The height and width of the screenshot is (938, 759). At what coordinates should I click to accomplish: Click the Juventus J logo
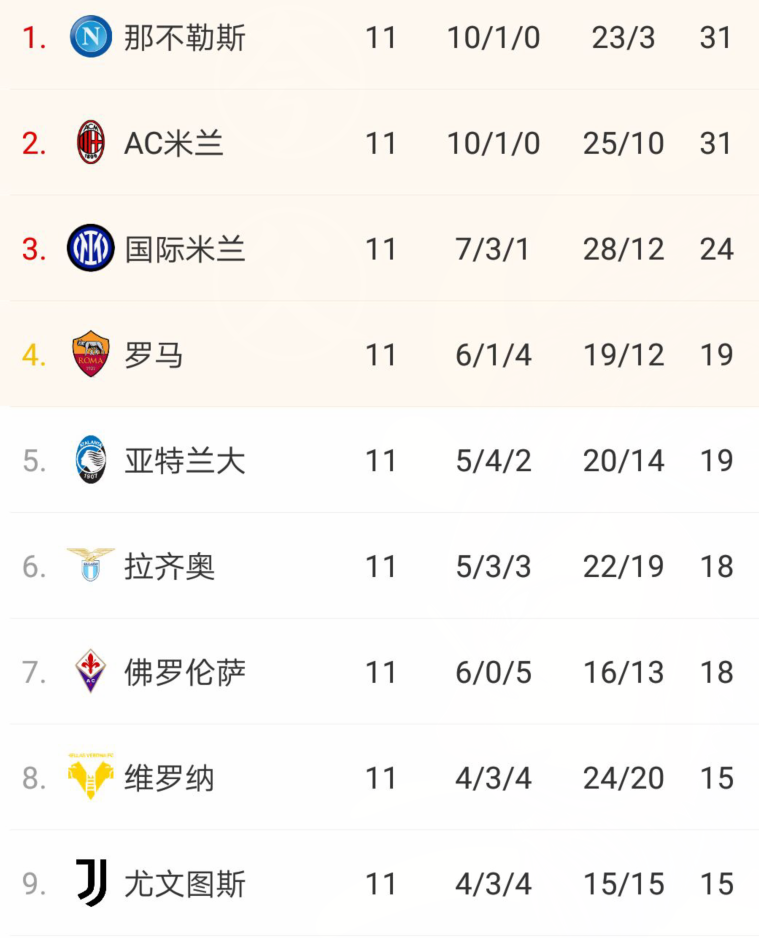(x=92, y=882)
